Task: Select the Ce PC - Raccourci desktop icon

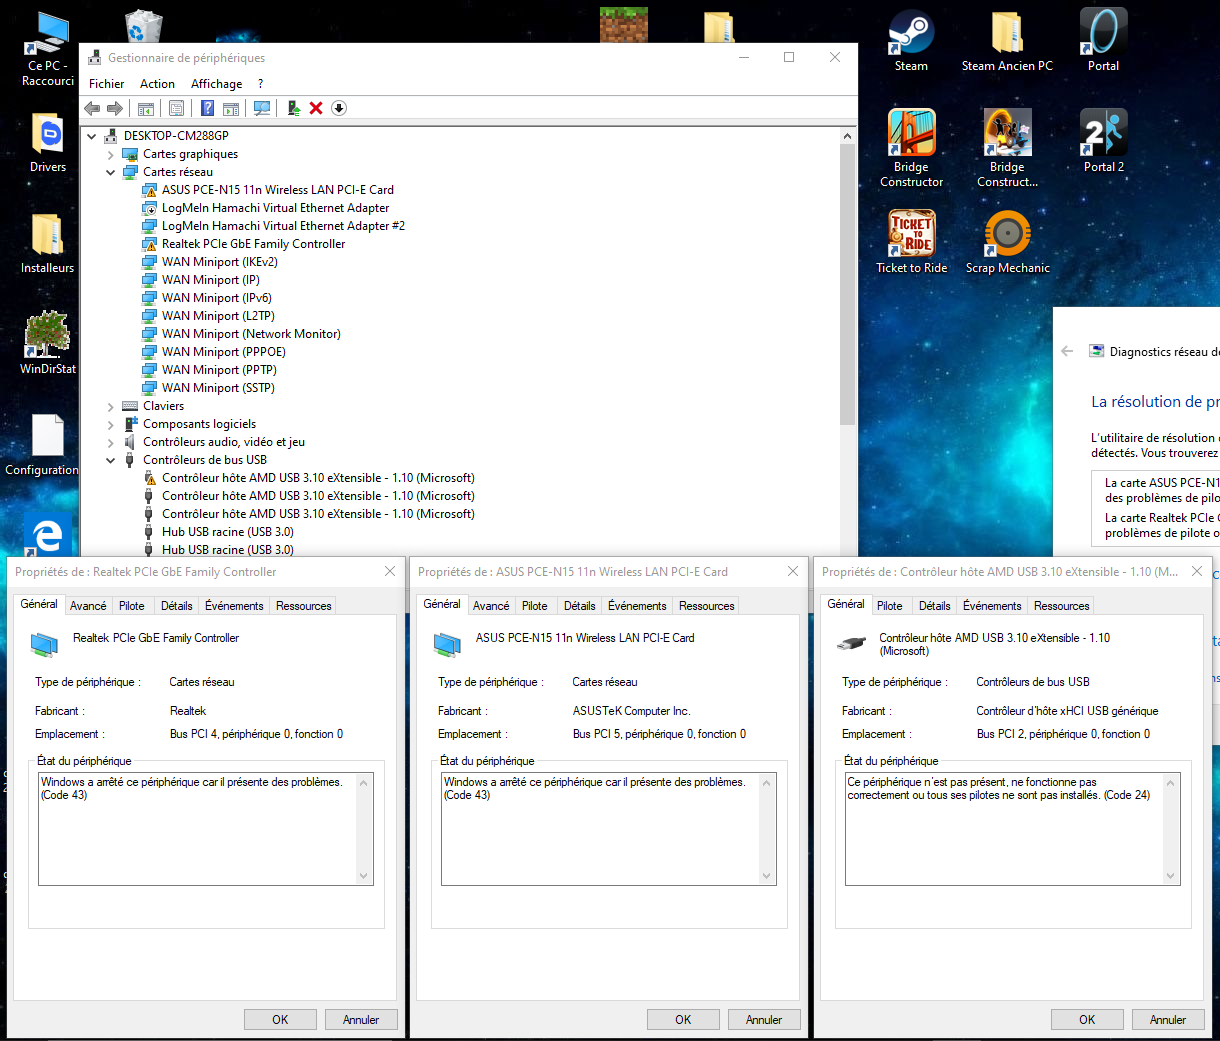Action: click(47, 49)
